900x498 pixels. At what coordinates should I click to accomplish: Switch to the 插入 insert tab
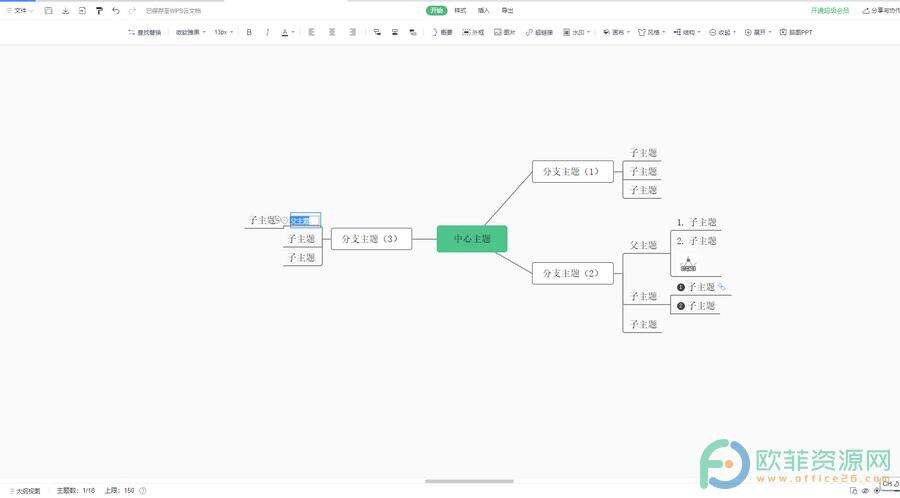pyautogui.click(x=484, y=10)
